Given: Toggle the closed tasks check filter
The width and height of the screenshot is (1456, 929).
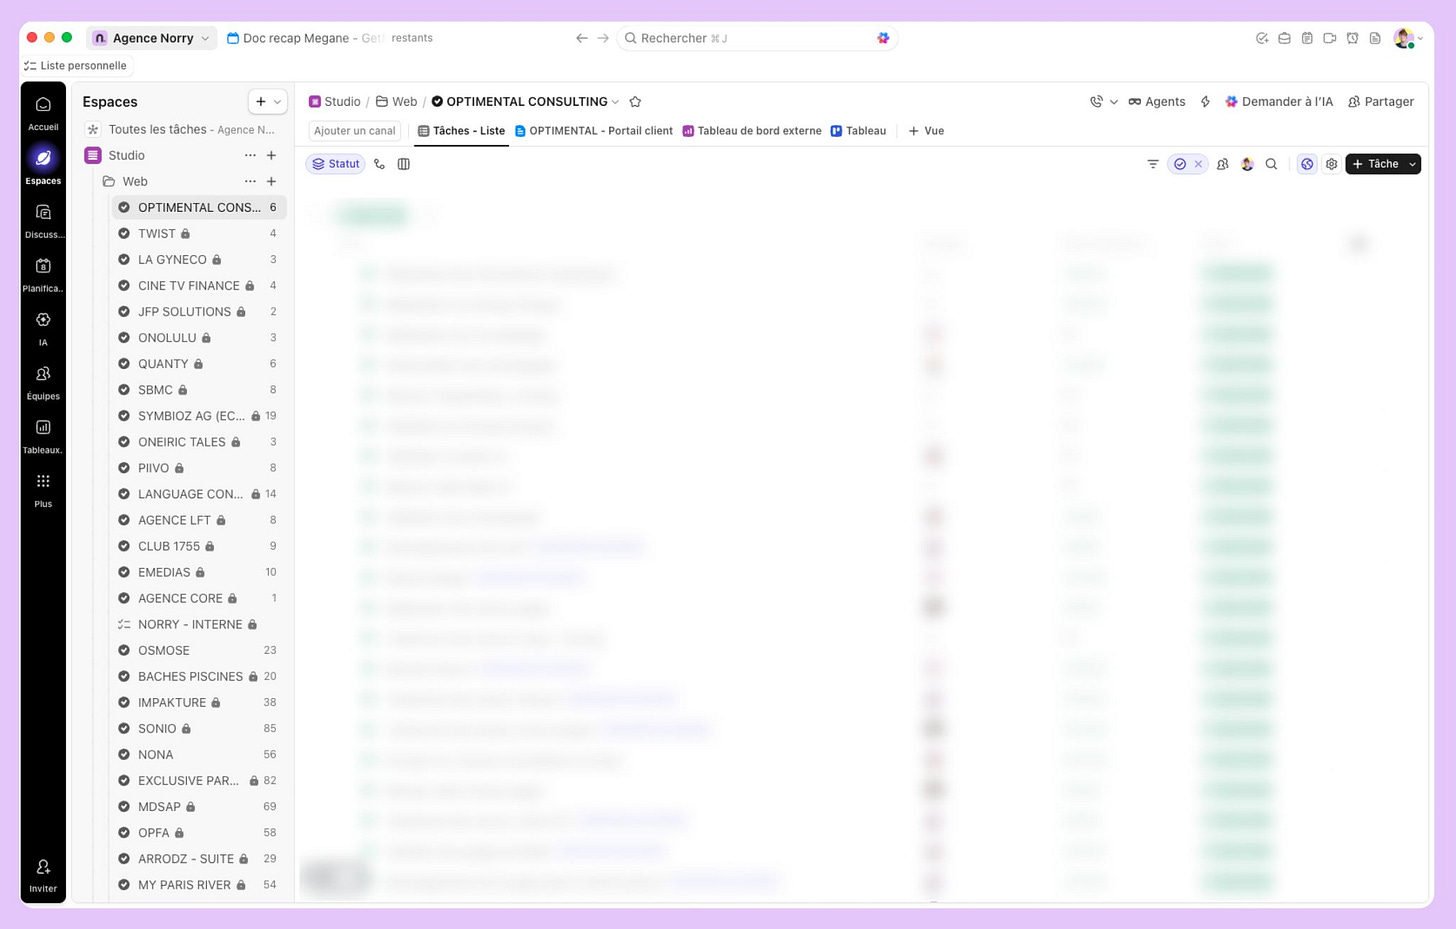Looking at the screenshot, I should (x=1180, y=164).
